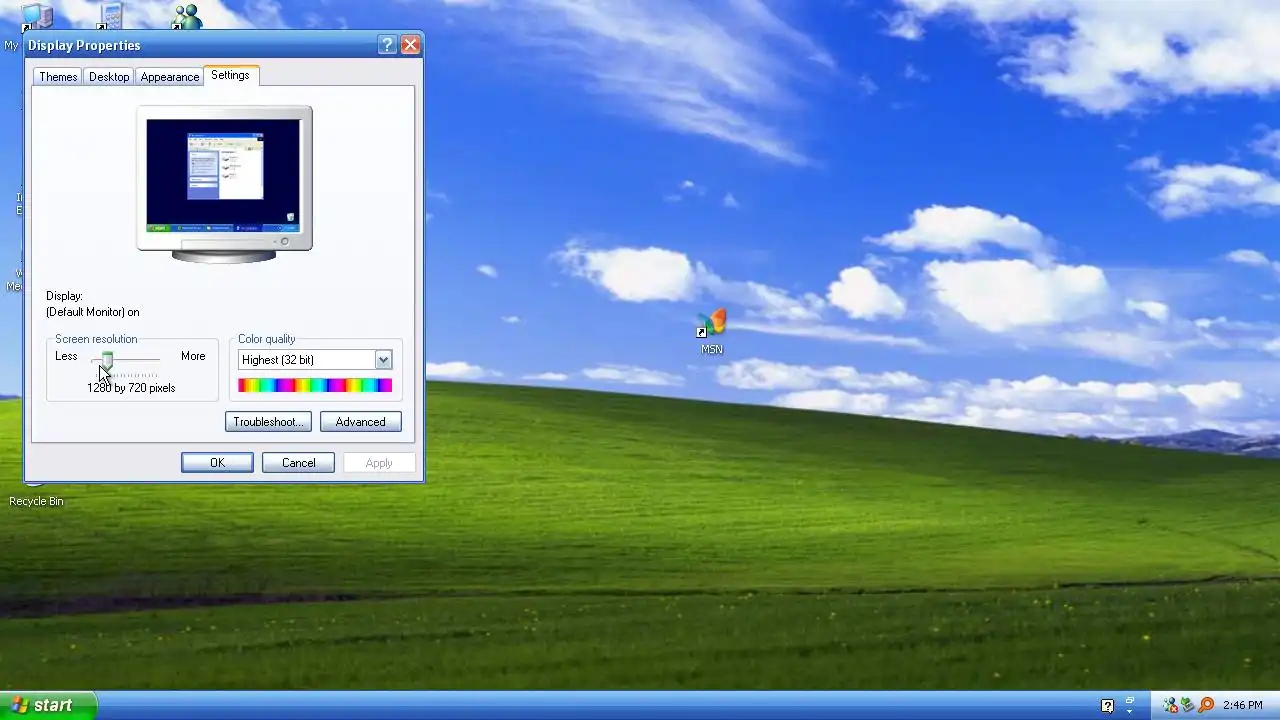1280x720 pixels.
Task: Open the Advanced display settings
Action: pos(360,422)
